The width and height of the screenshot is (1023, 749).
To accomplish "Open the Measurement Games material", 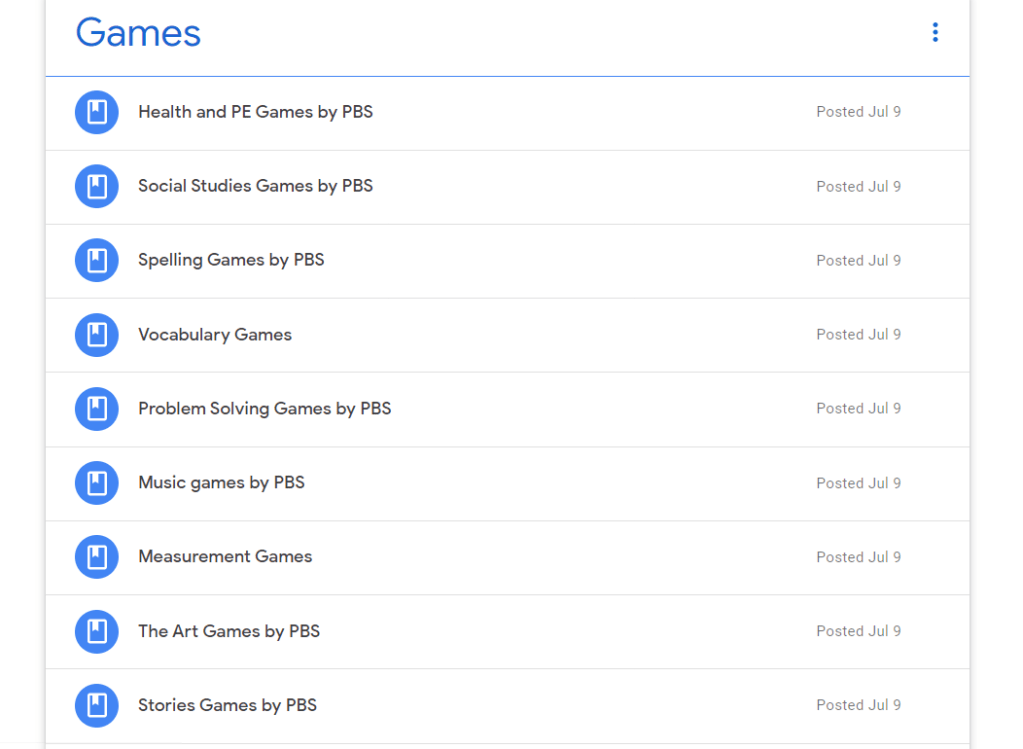I will pyautogui.click(x=225, y=557).
